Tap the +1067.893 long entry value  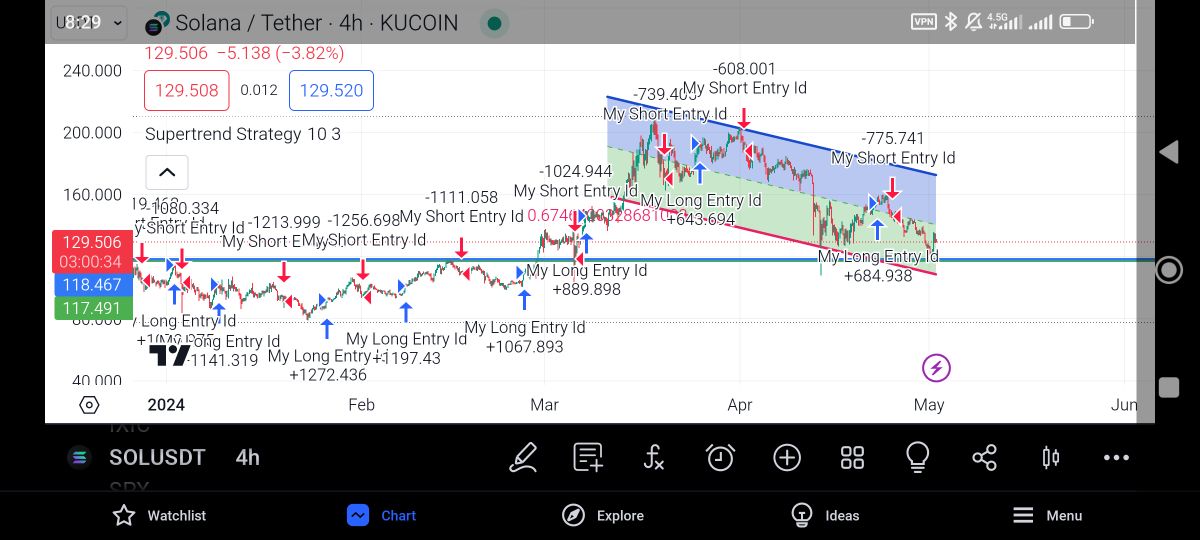524,346
